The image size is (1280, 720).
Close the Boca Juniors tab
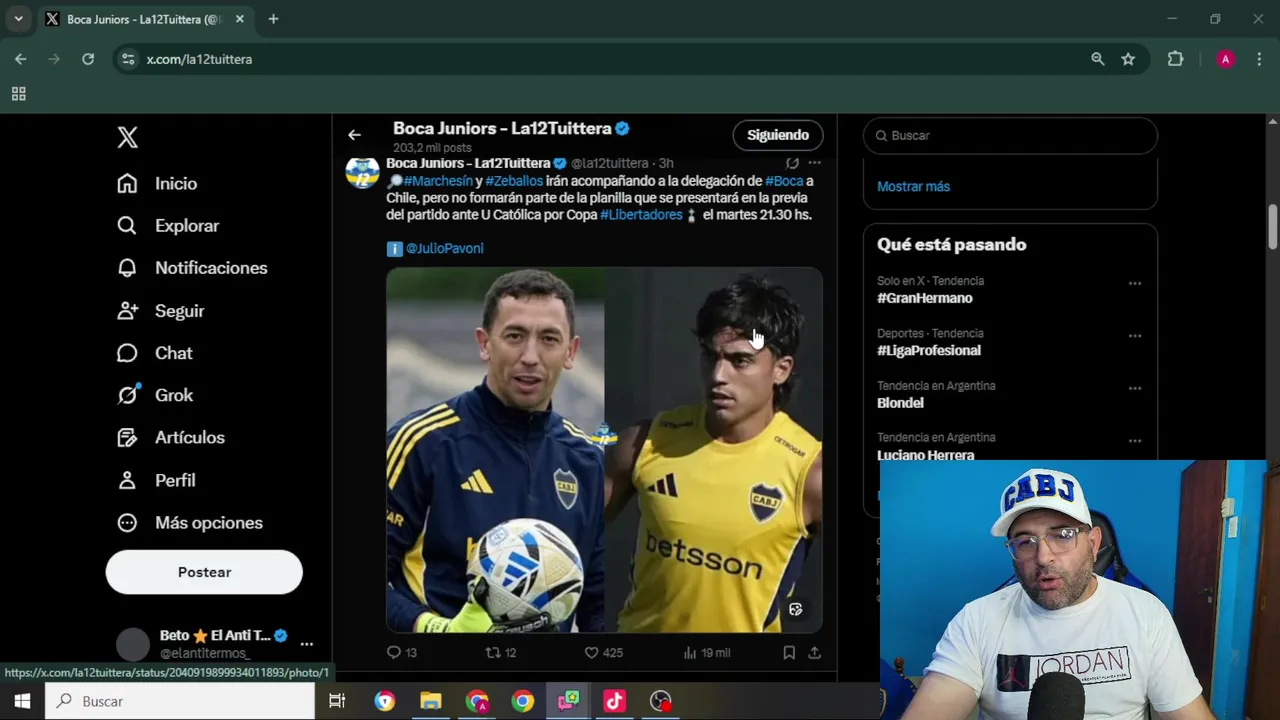(x=240, y=19)
